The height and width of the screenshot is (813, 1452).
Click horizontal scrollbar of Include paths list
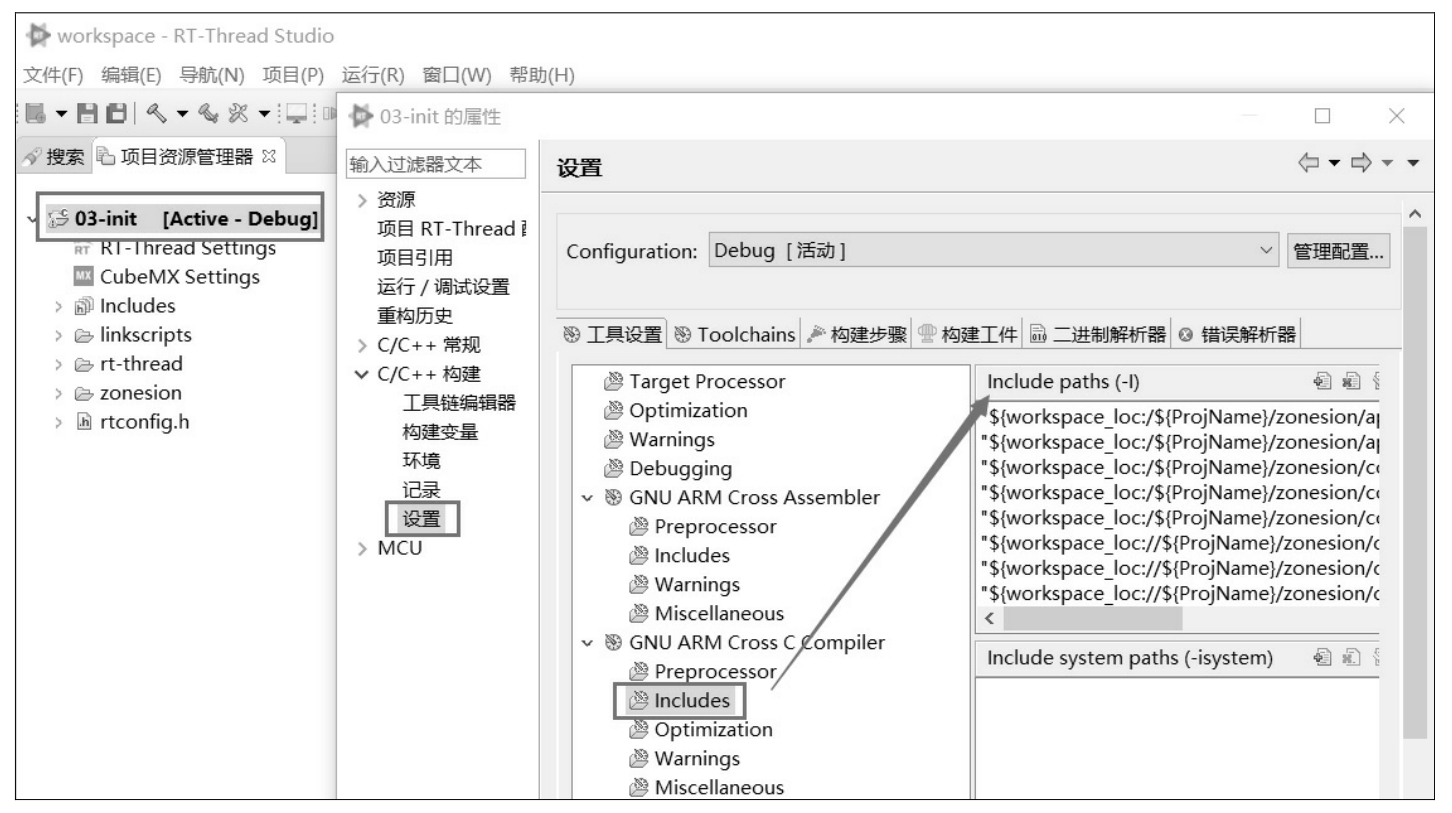click(x=1093, y=619)
